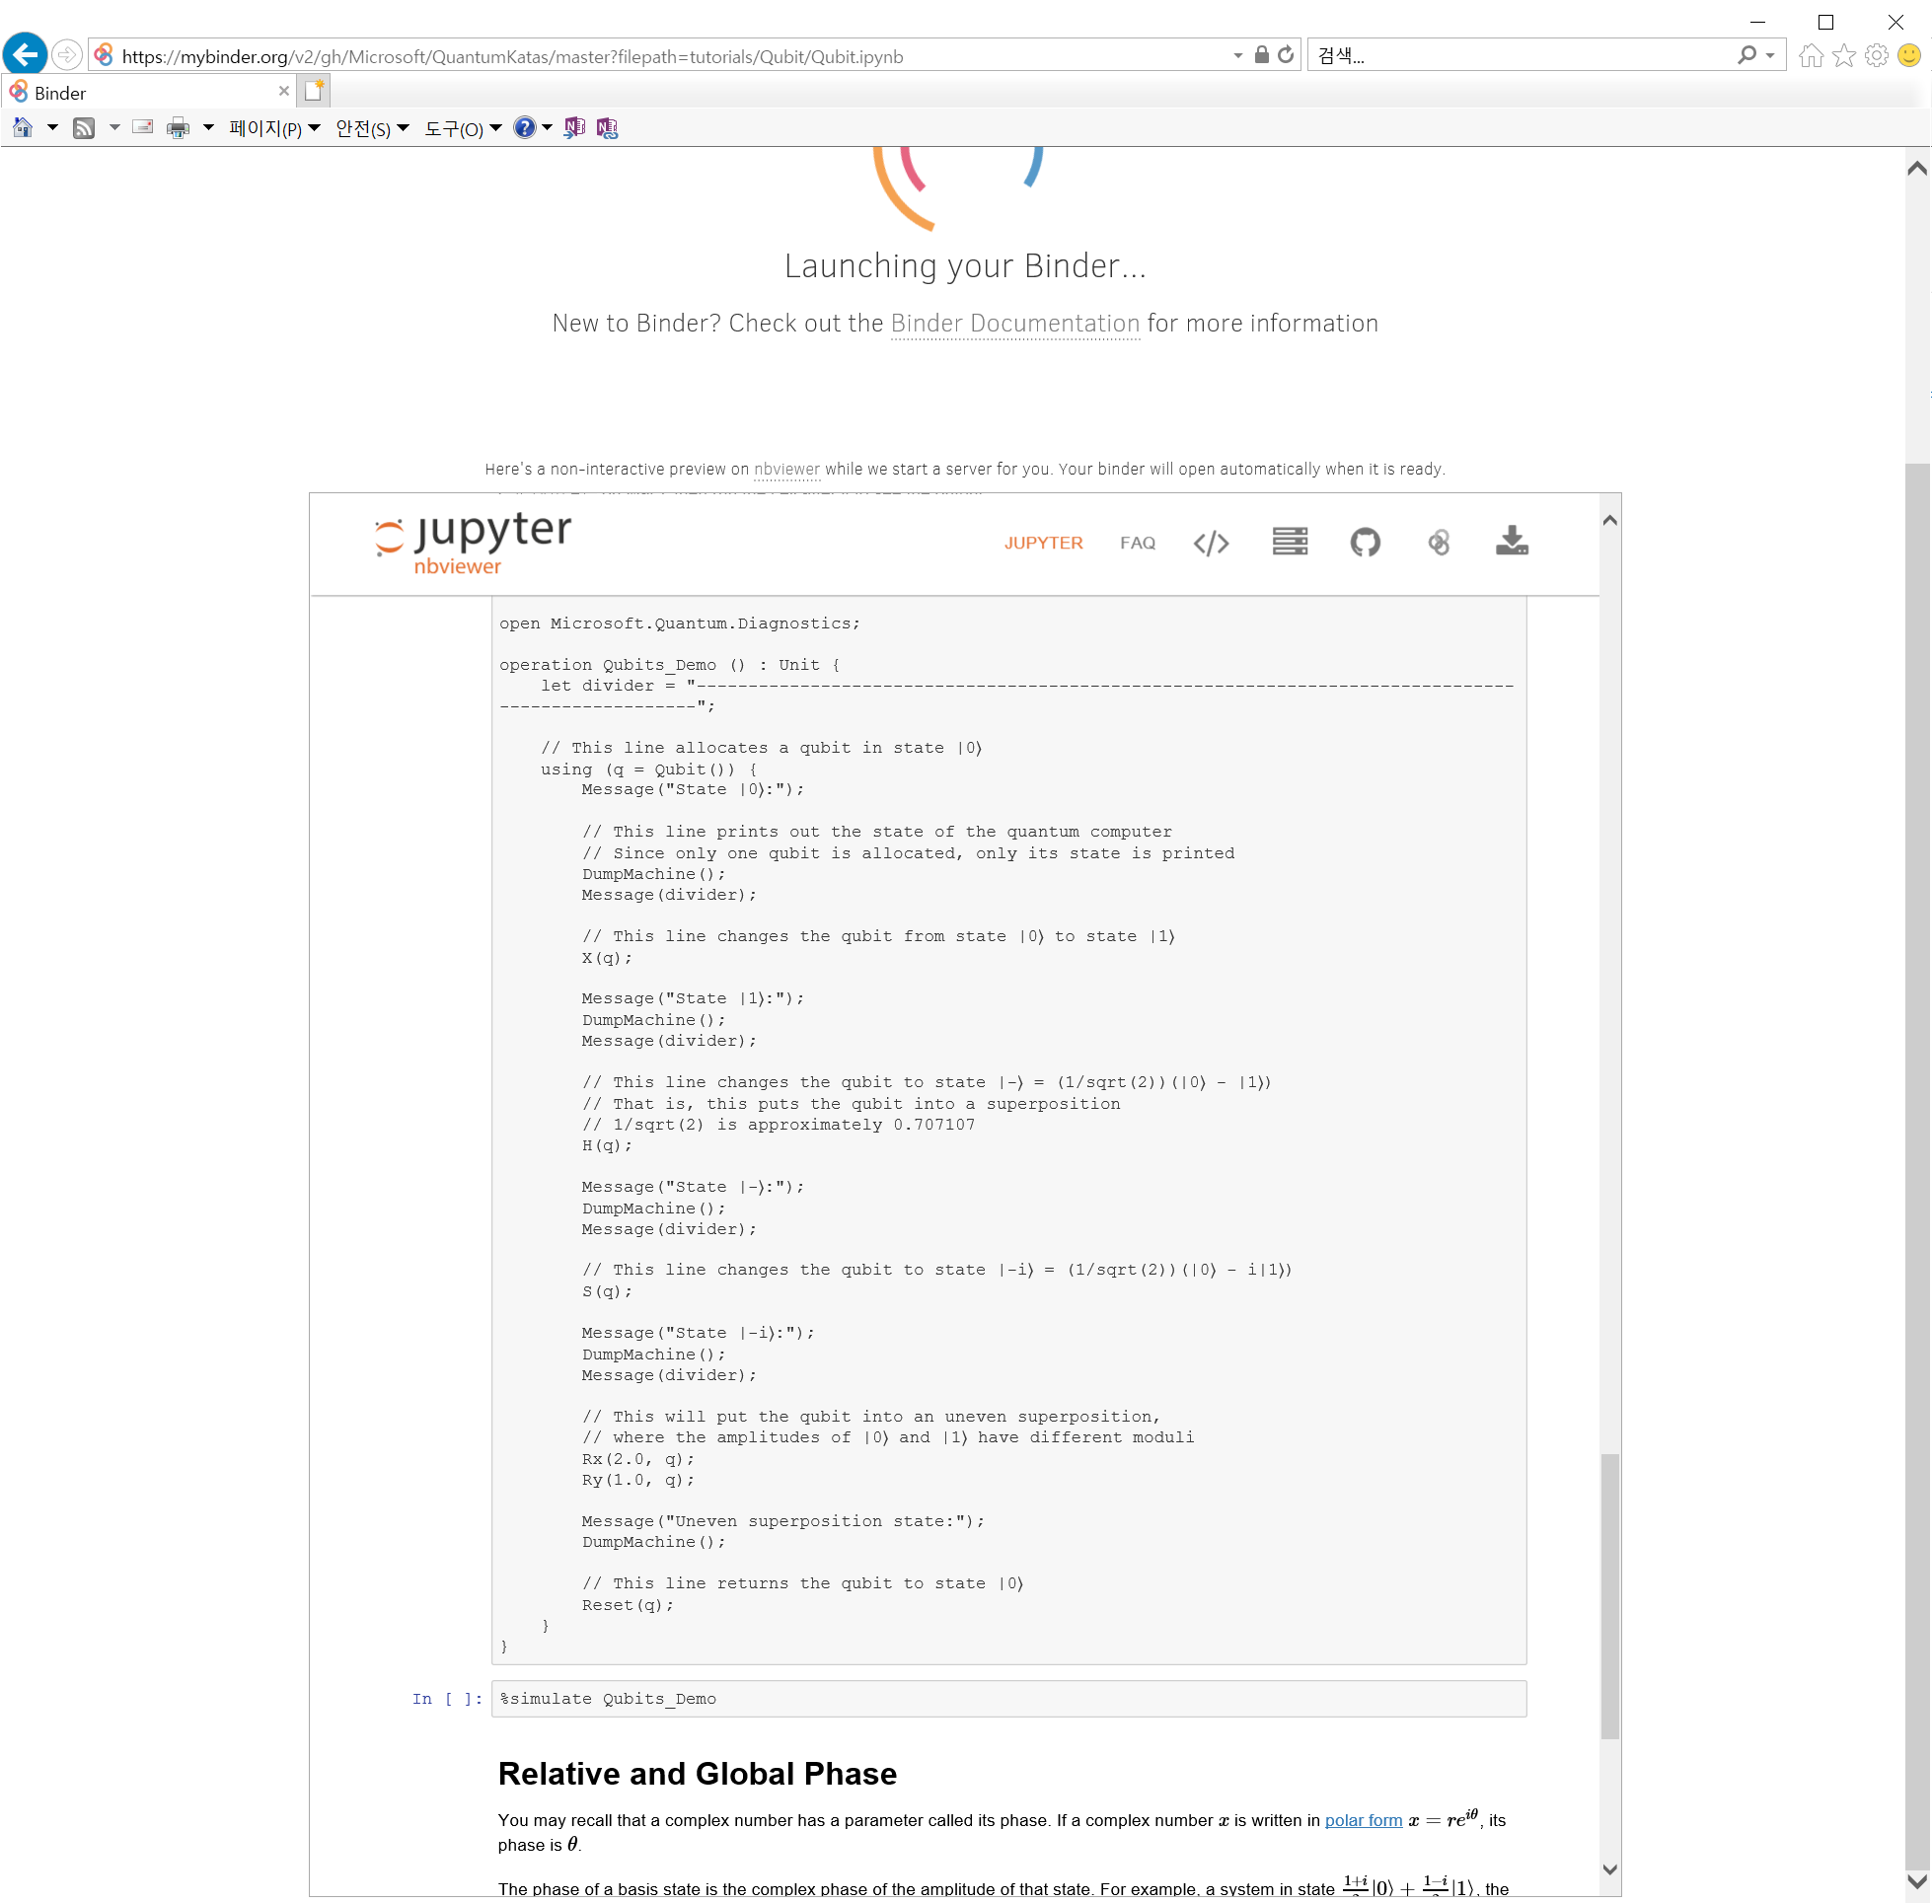Expand the address bar history dropdown

coord(1237,56)
